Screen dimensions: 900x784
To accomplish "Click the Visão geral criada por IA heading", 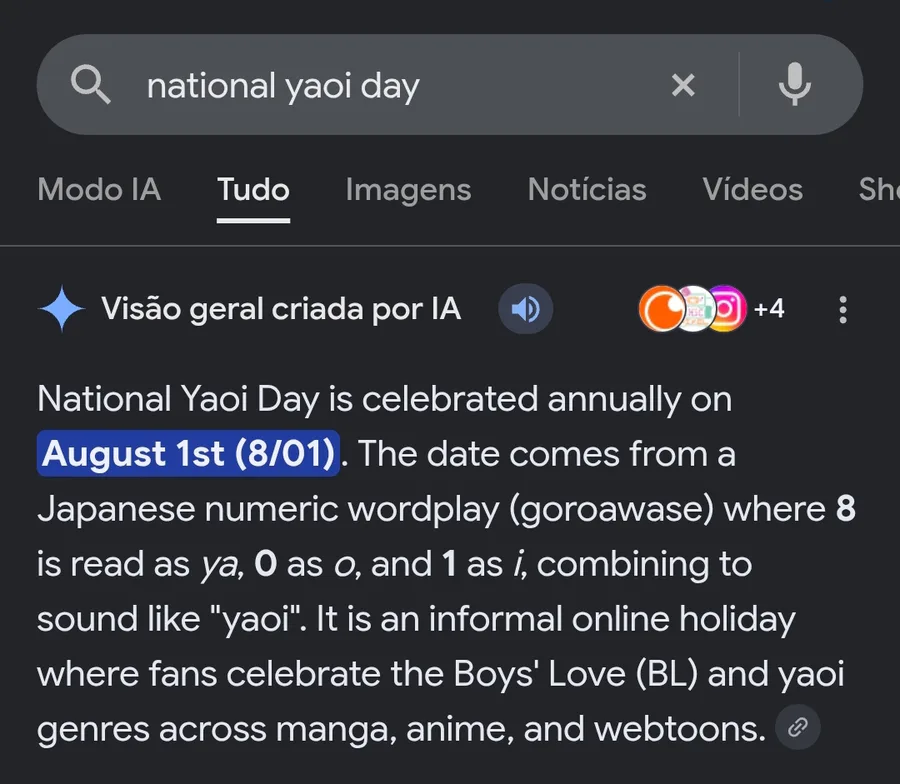I will [281, 309].
